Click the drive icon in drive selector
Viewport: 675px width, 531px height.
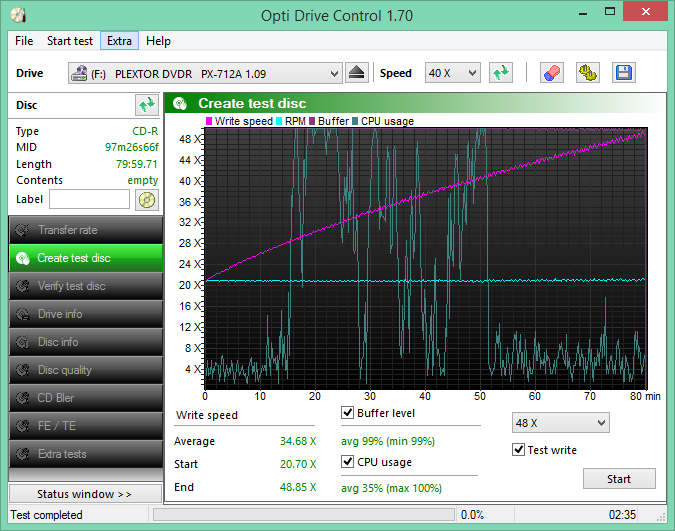(x=79, y=73)
